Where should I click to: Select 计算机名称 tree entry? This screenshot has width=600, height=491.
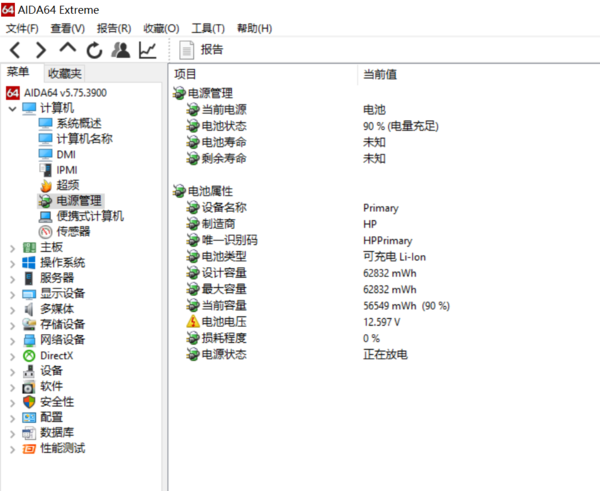coord(85,139)
